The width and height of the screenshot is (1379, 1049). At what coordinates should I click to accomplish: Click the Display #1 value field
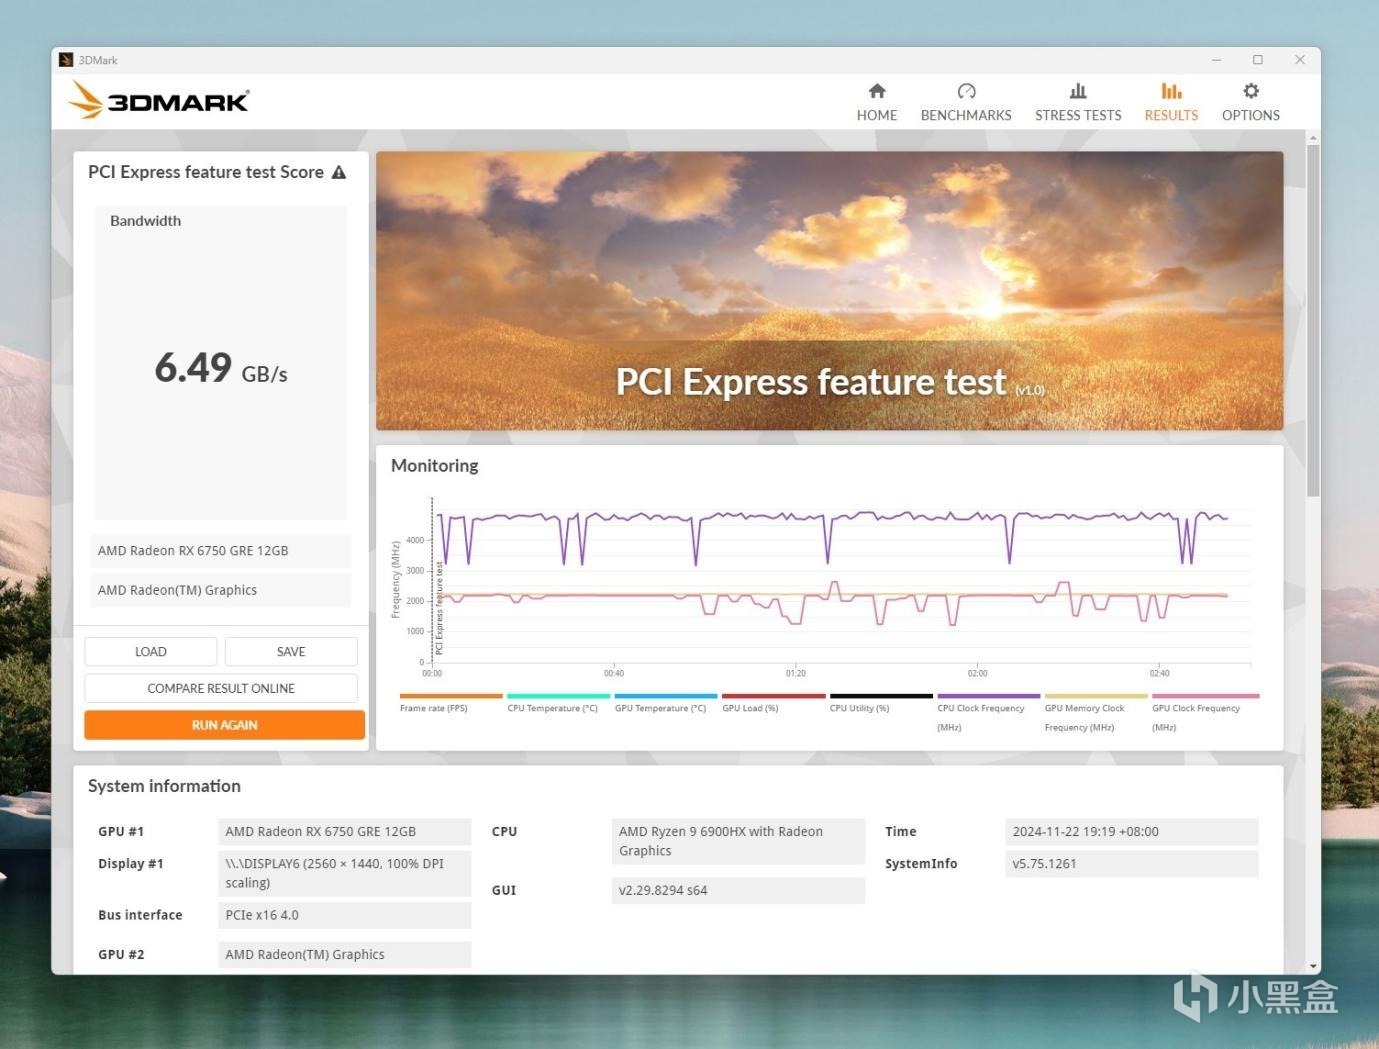tap(344, 873)
